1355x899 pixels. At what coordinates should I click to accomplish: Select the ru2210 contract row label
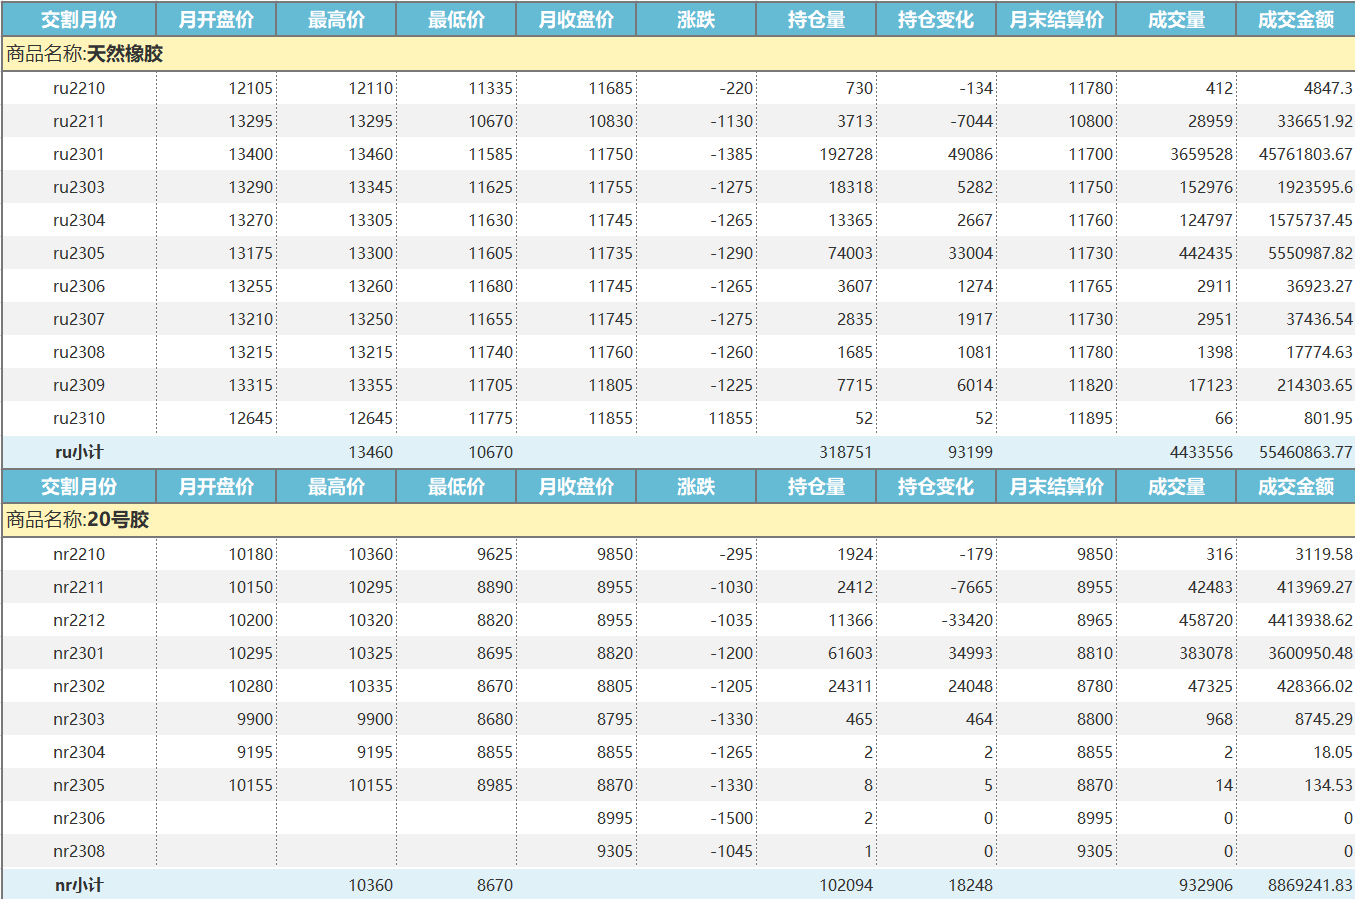(x=79, y=88)
